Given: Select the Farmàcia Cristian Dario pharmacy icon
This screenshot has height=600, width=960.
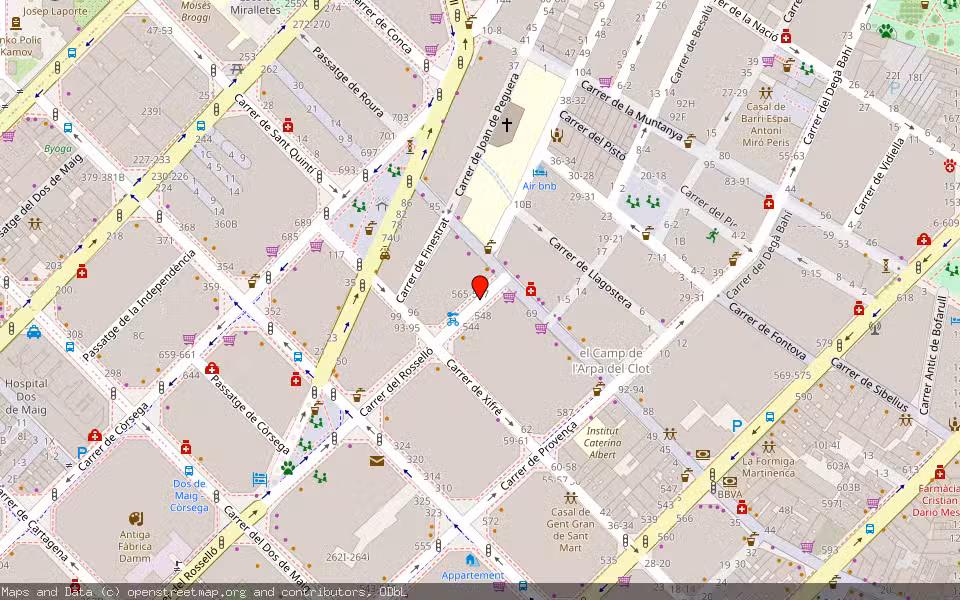Looking at the screenshot, I should (x=939, y=472).
